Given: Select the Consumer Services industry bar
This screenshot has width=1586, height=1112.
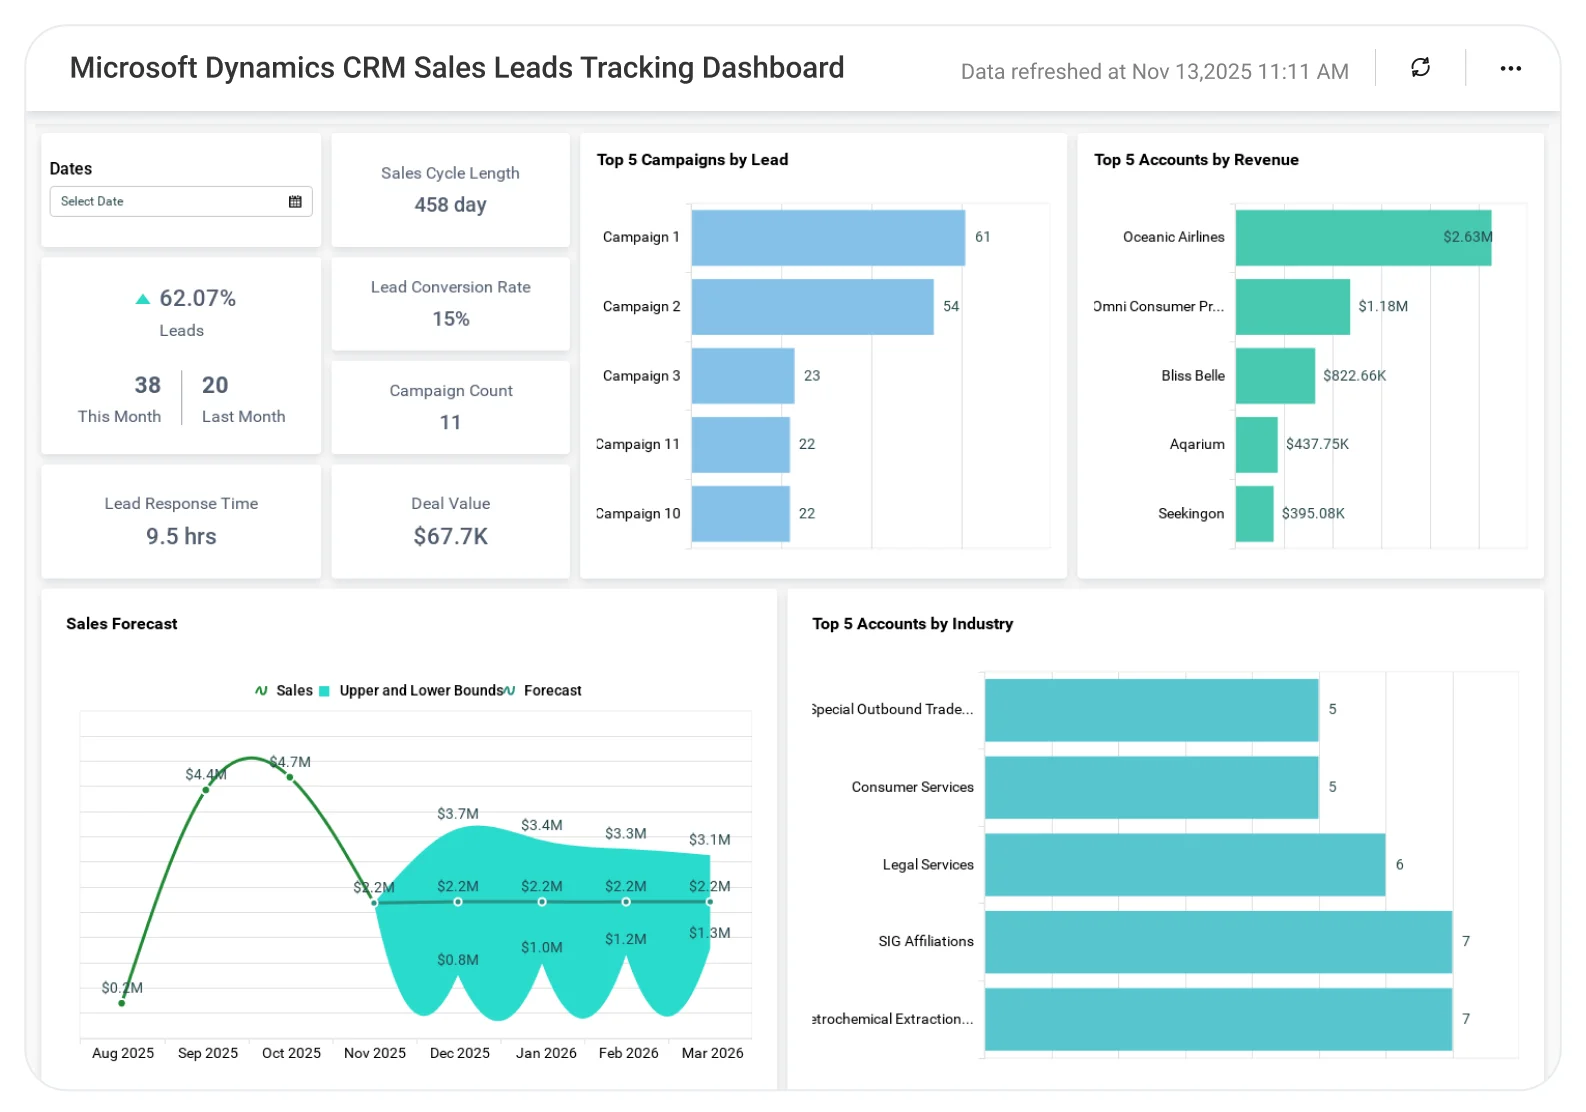Looking at the screenshot, I should [x=1152, y=787].
